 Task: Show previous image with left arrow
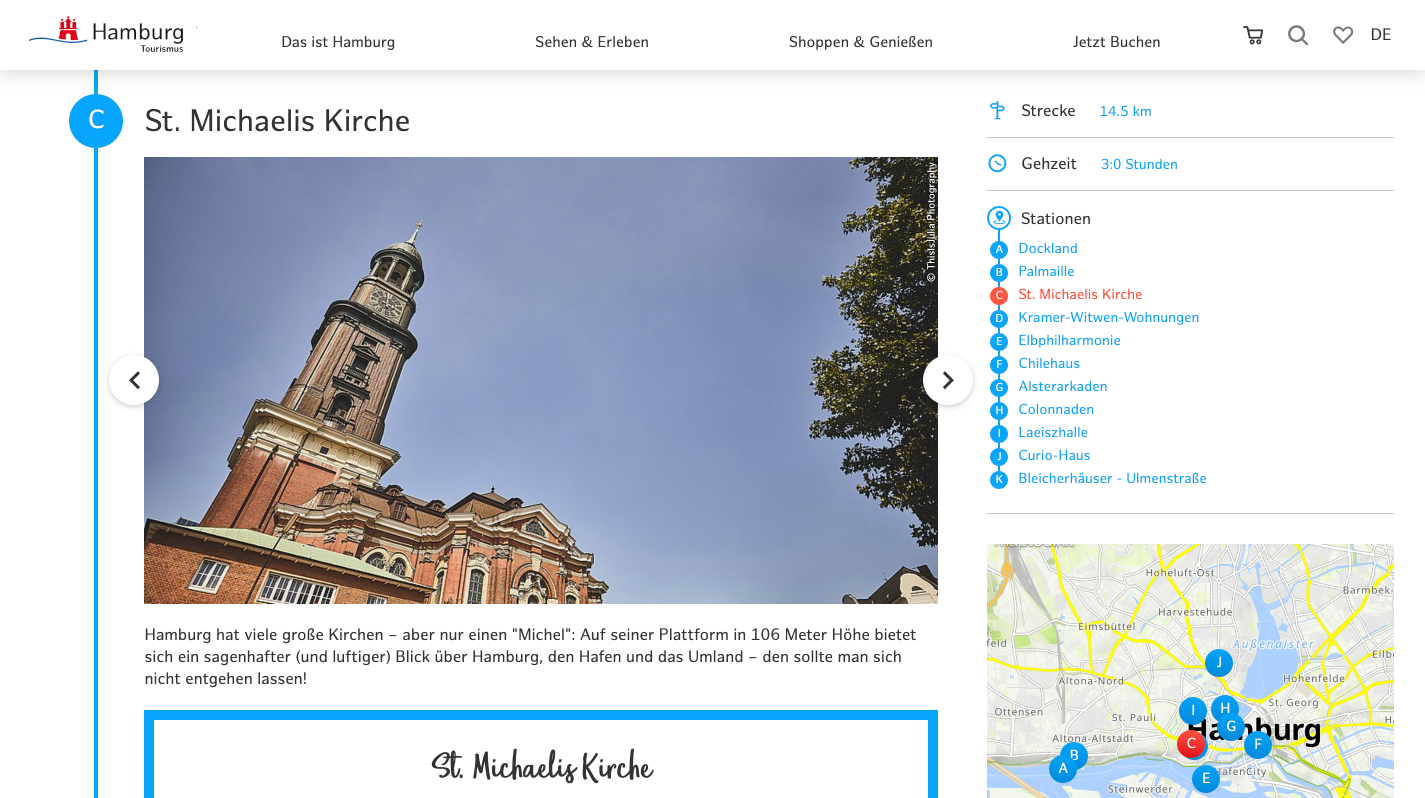(x=134, y=380)
